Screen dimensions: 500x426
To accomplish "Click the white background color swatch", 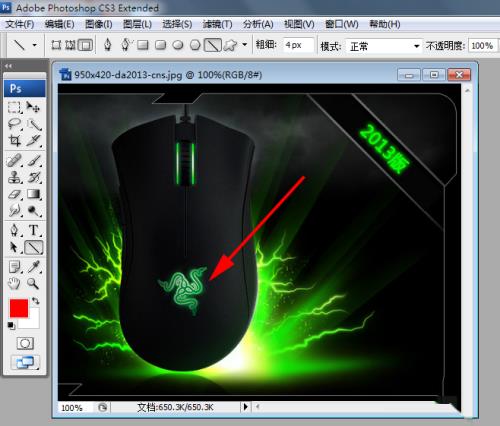I will 33,322.
